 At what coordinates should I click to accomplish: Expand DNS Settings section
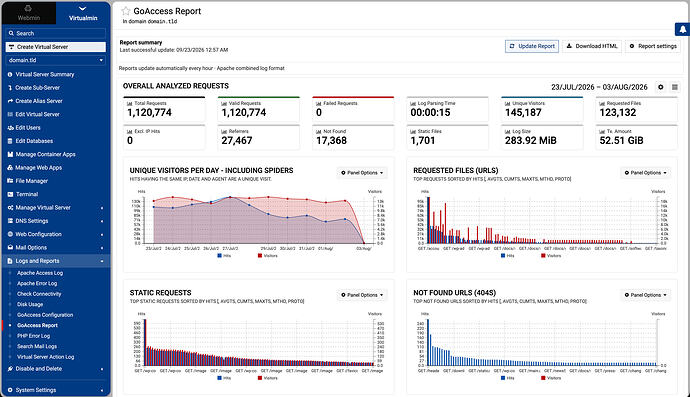pyautogui.click(x=55, y=221)
